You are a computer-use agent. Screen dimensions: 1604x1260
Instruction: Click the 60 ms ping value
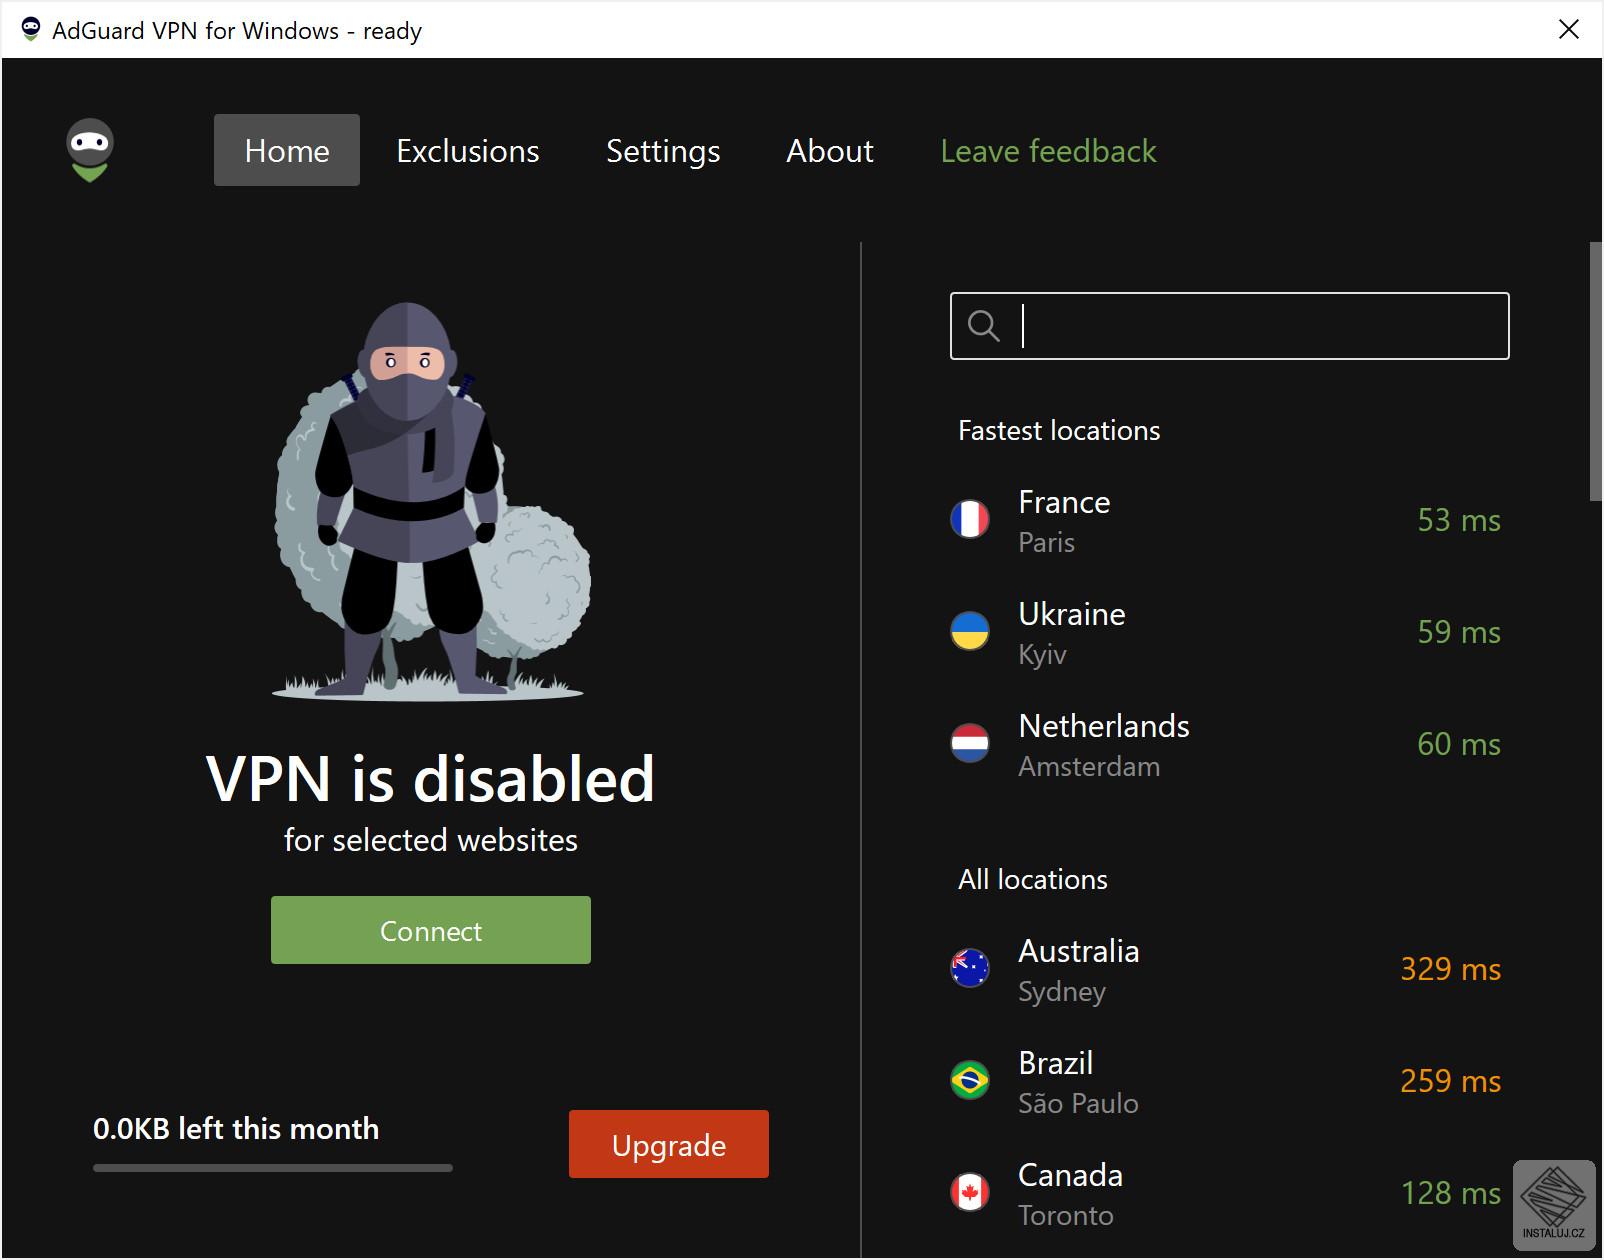[1459, 744]
